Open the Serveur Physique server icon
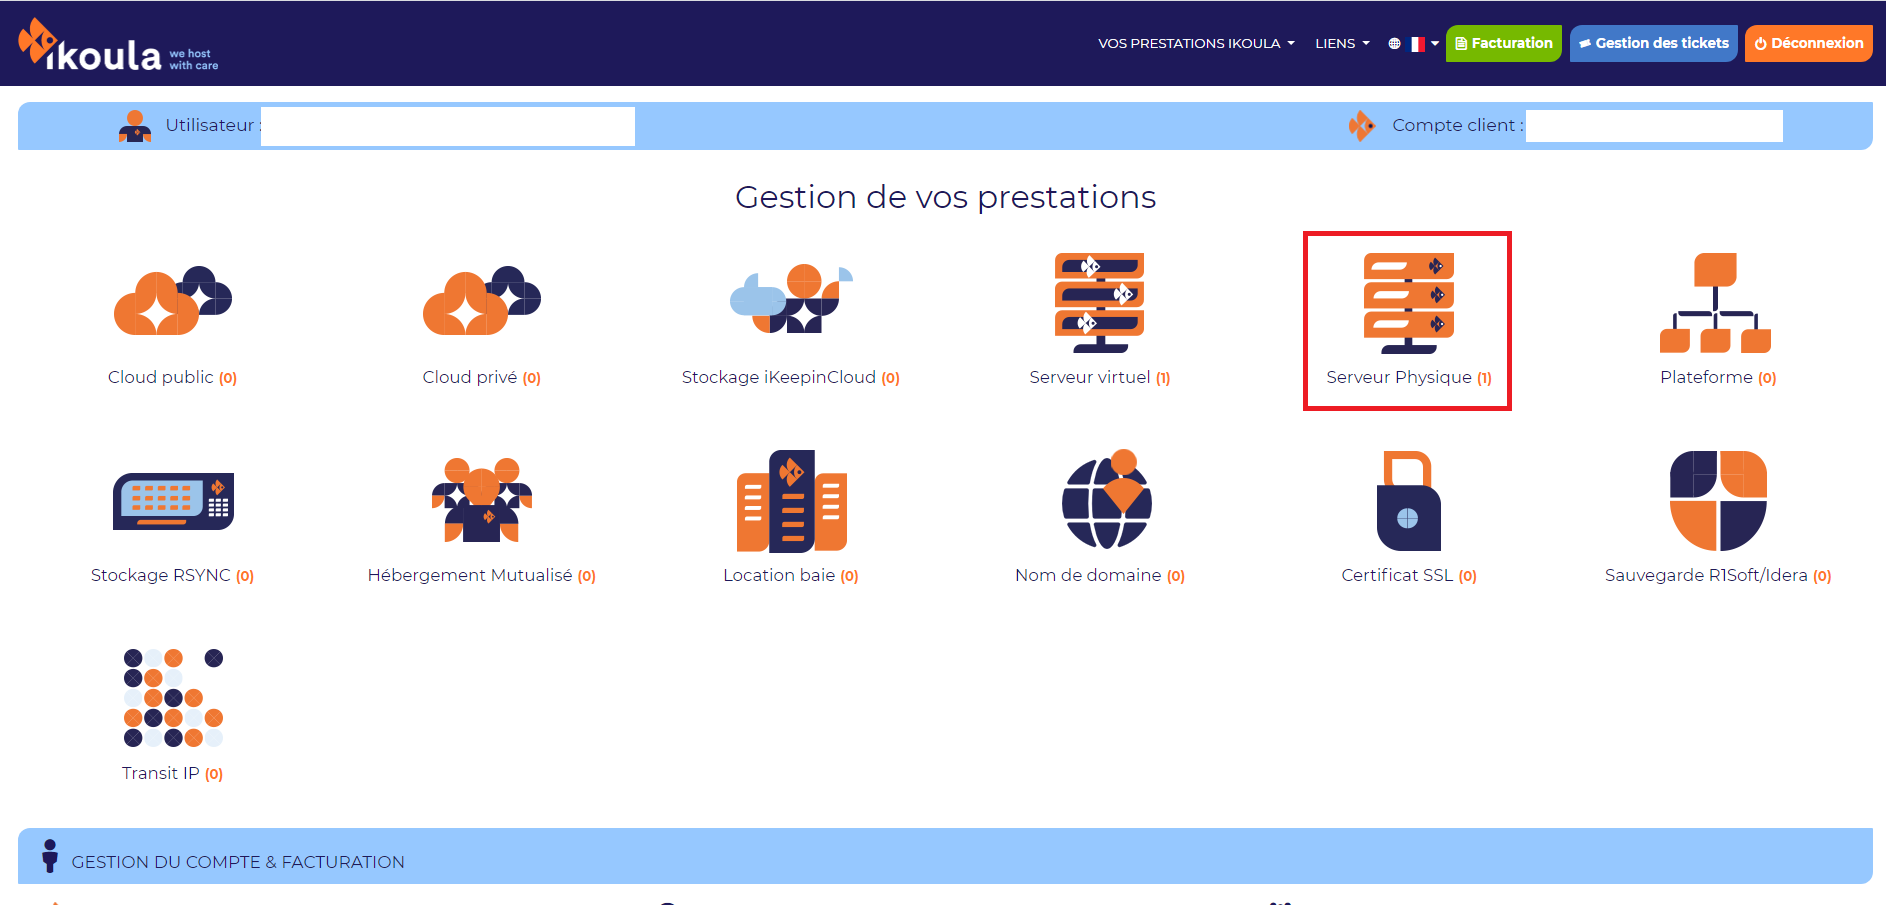 coord(1409,303)
